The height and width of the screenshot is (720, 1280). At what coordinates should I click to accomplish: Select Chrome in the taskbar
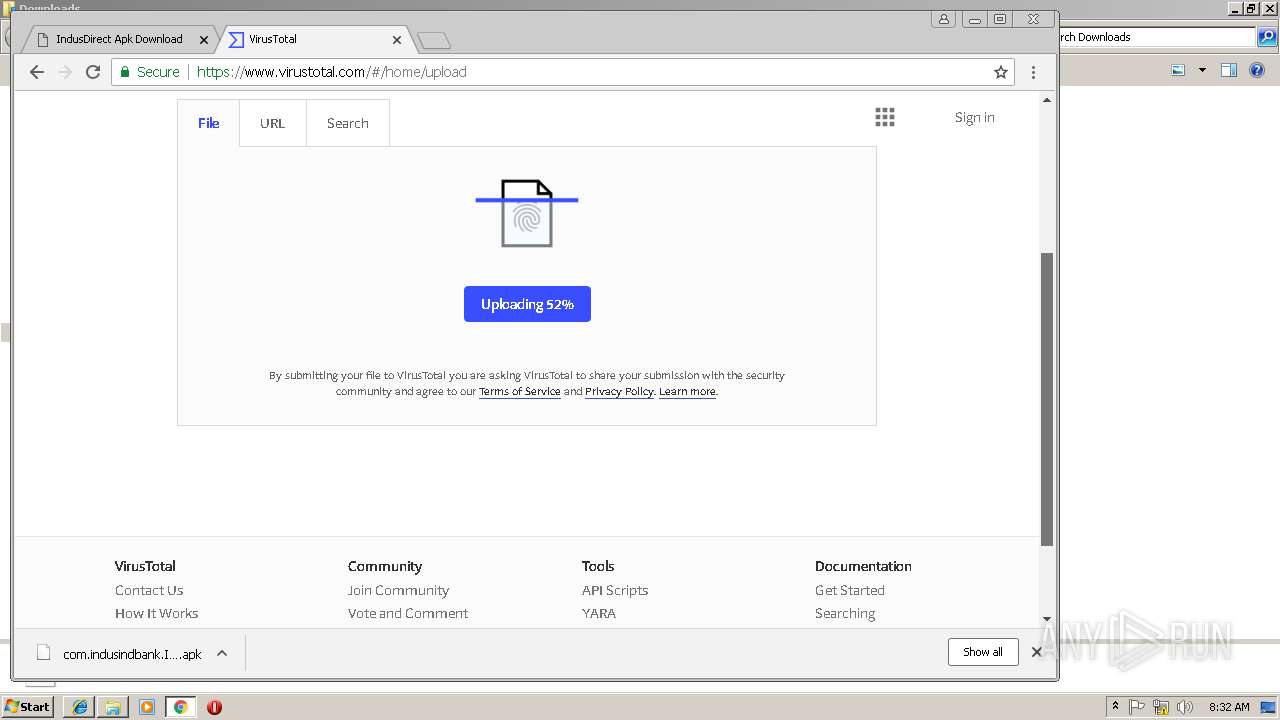[181, 707]
